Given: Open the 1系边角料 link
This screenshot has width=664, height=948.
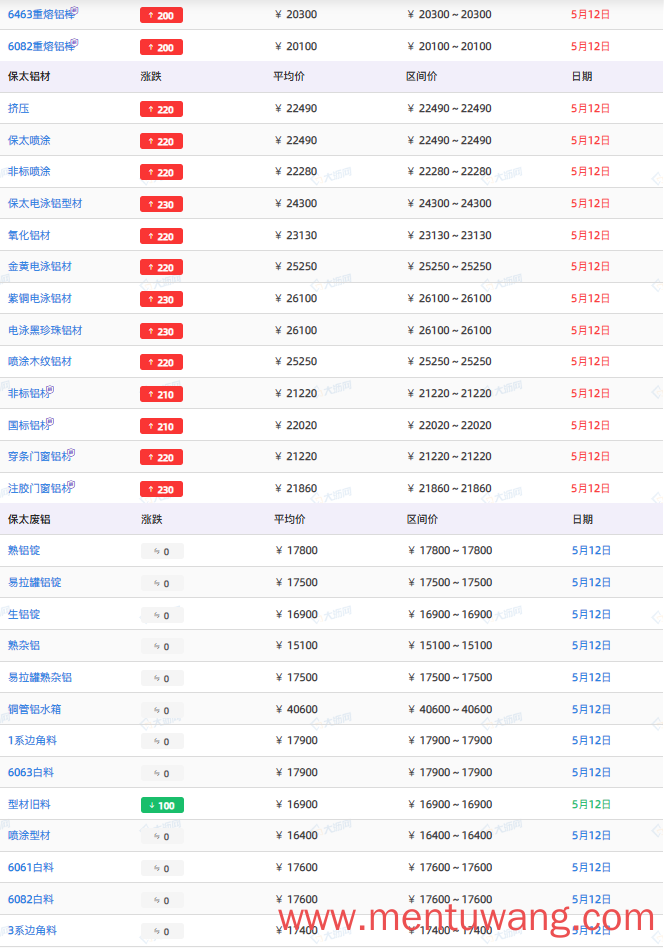Looking at the screenshot, I should point(32,741).
